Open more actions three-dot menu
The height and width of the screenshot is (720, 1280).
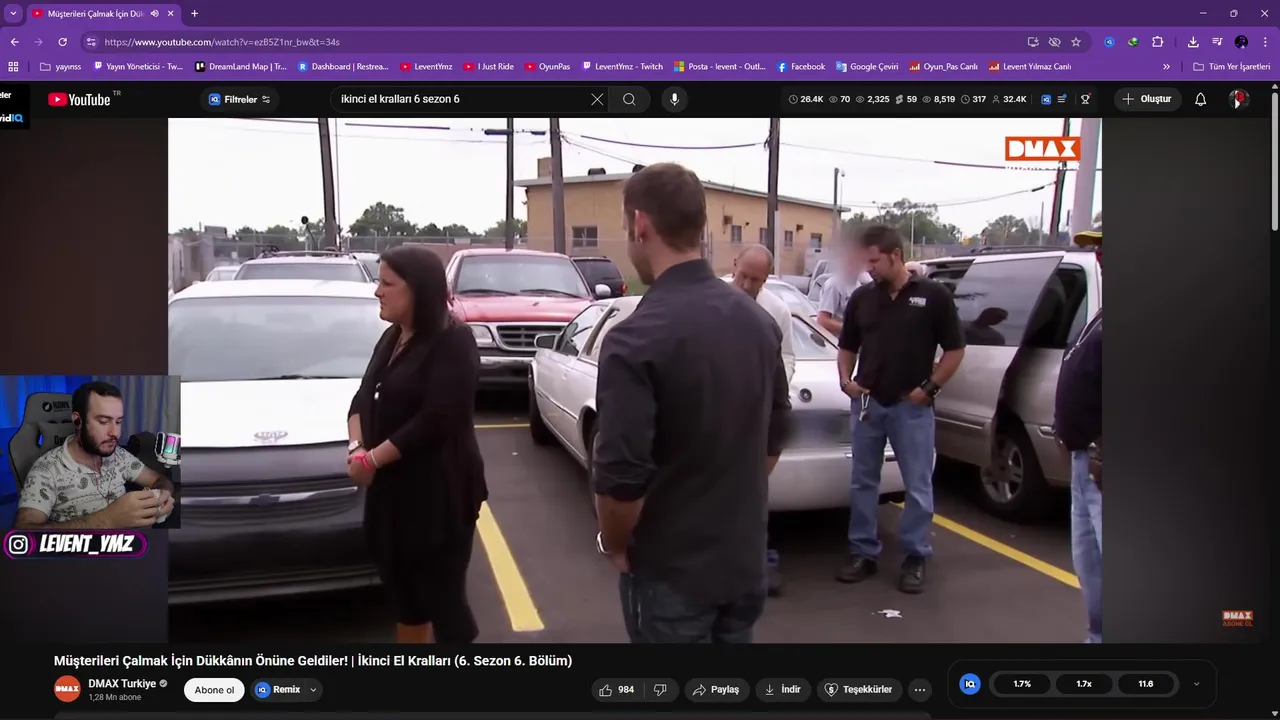(919, 689)
